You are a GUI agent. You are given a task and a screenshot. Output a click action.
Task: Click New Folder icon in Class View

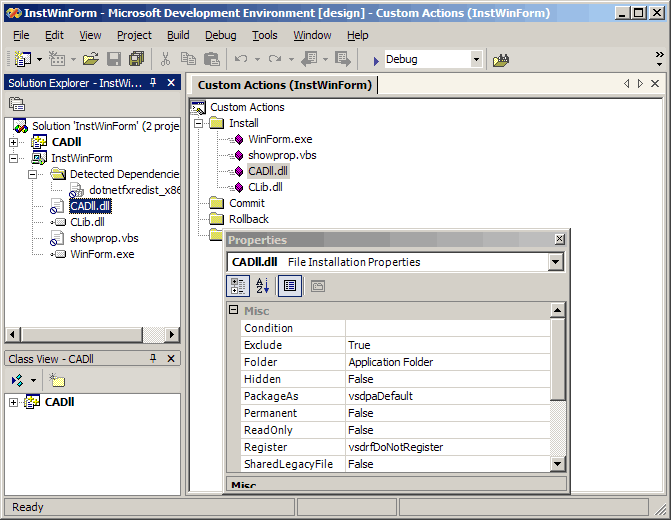[x=58, y=381]
